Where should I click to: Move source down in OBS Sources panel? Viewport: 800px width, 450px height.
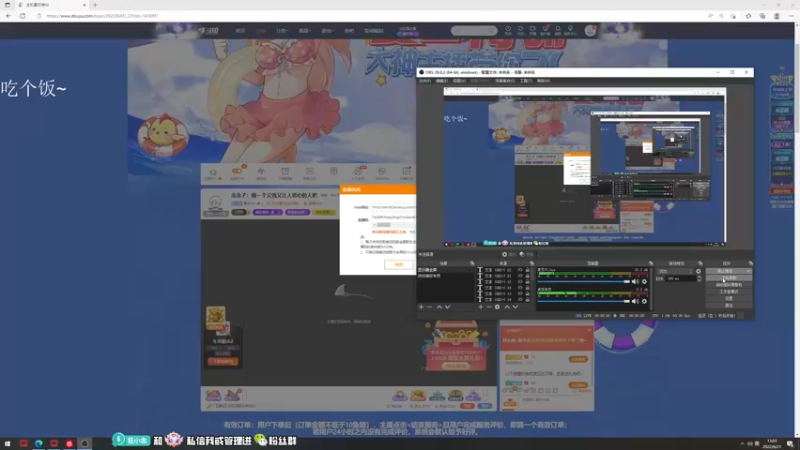coord(515,307)
